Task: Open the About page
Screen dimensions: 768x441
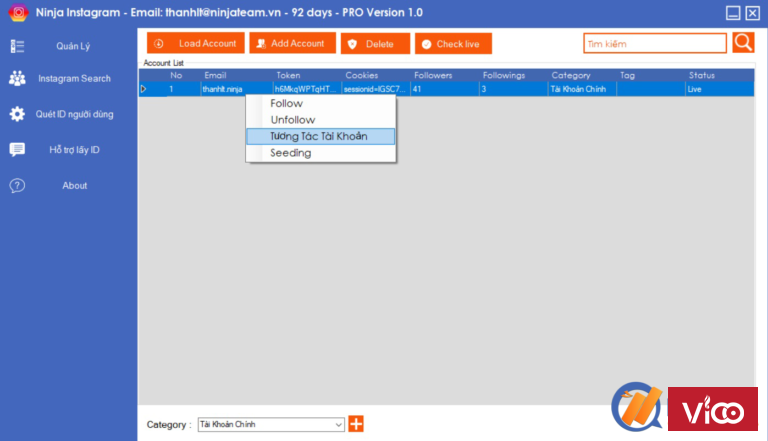Action: pos(74,186)
